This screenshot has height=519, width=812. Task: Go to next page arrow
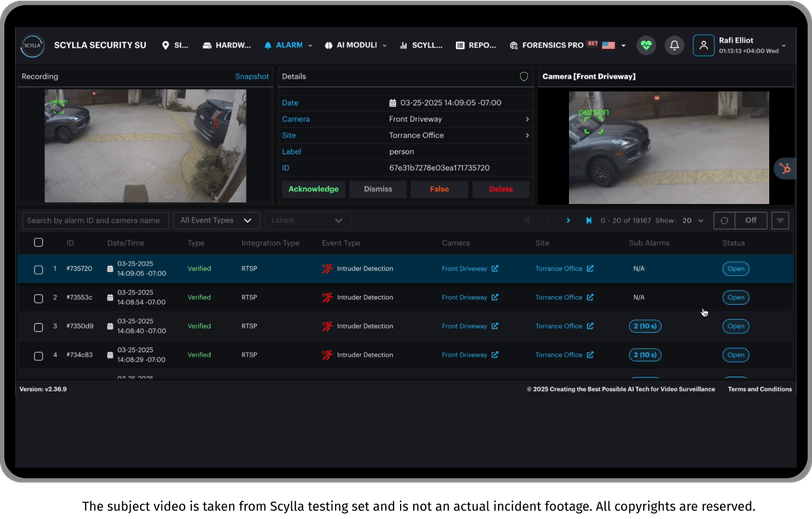pyautogui.click(x=568, y=221)
